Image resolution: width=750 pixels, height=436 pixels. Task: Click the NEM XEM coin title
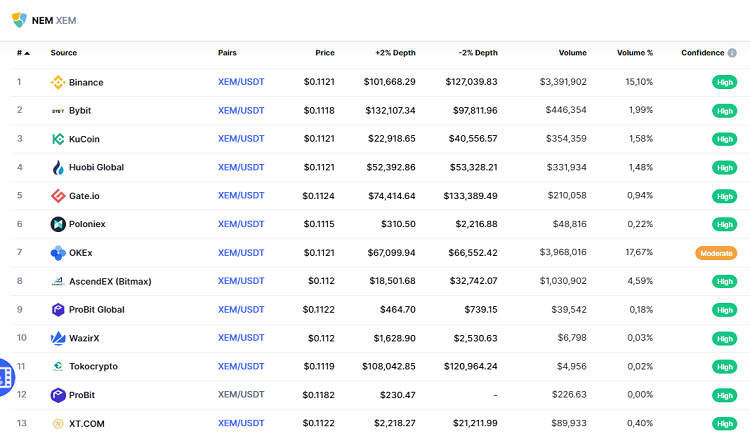[54, 21]
